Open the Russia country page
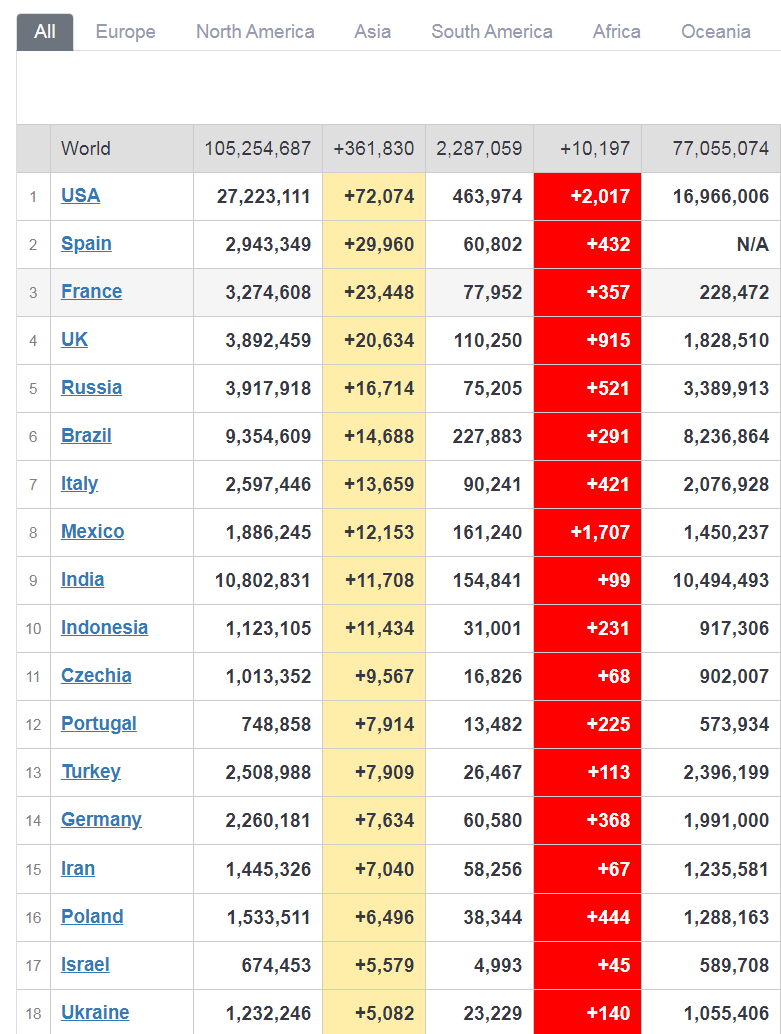 click(91, 388)
